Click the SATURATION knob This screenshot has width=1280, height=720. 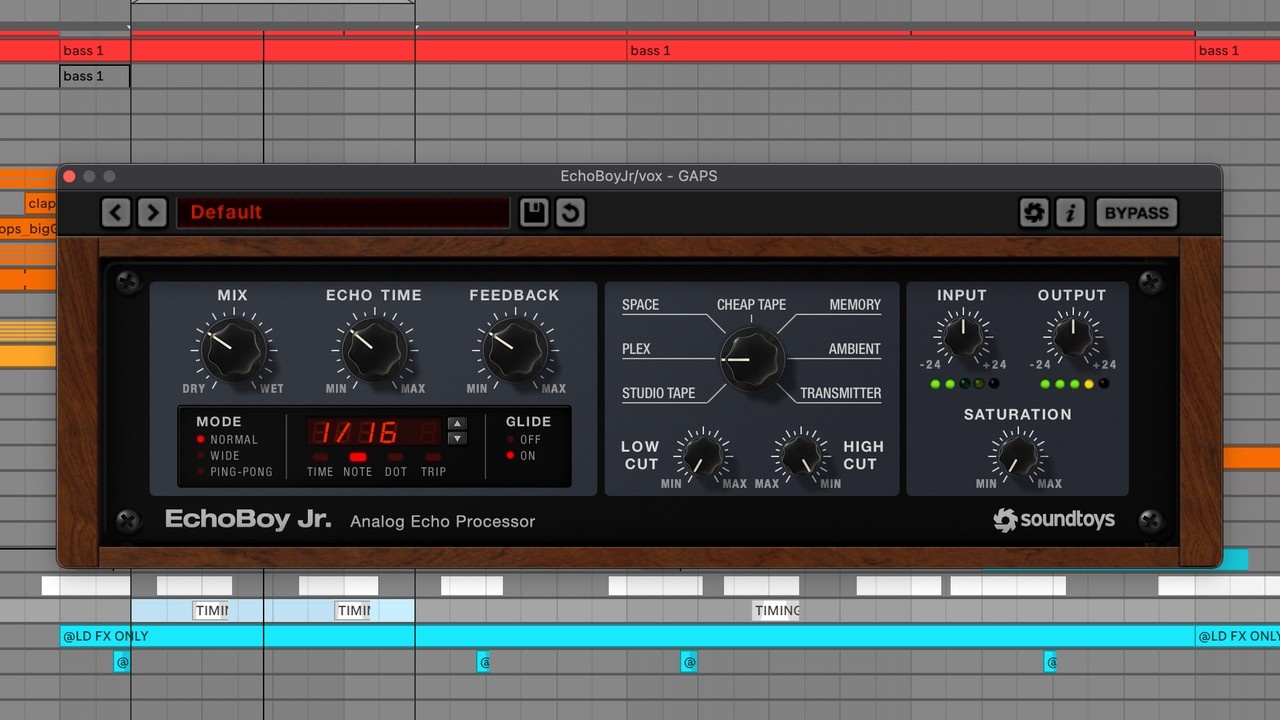1018,456
